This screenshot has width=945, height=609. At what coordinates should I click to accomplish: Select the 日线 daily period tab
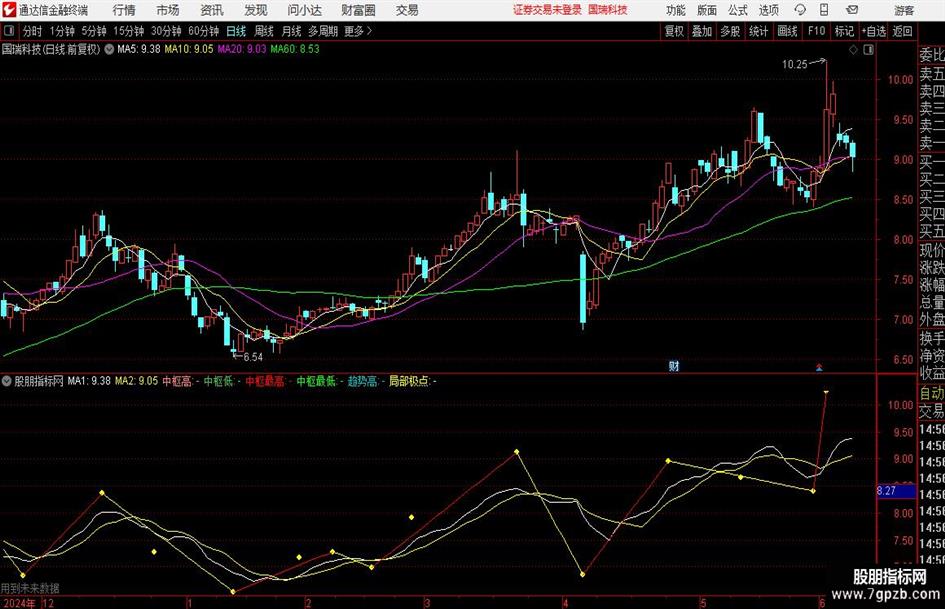pyautogui.click(x=236, y=31)
